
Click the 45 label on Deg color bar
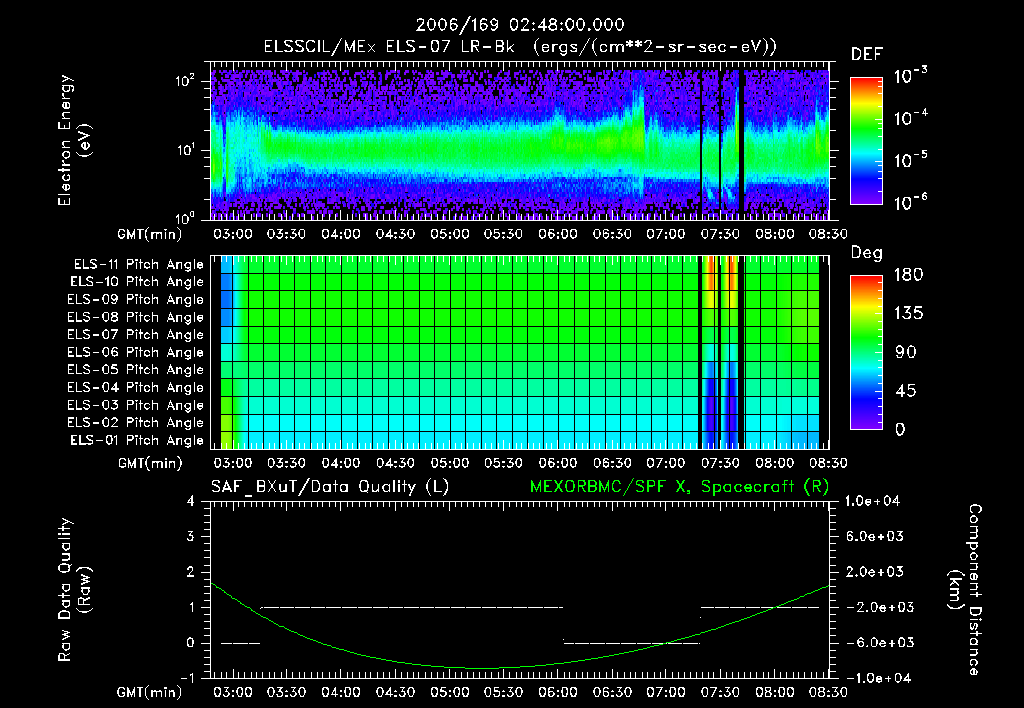click(x=906, y=391)
